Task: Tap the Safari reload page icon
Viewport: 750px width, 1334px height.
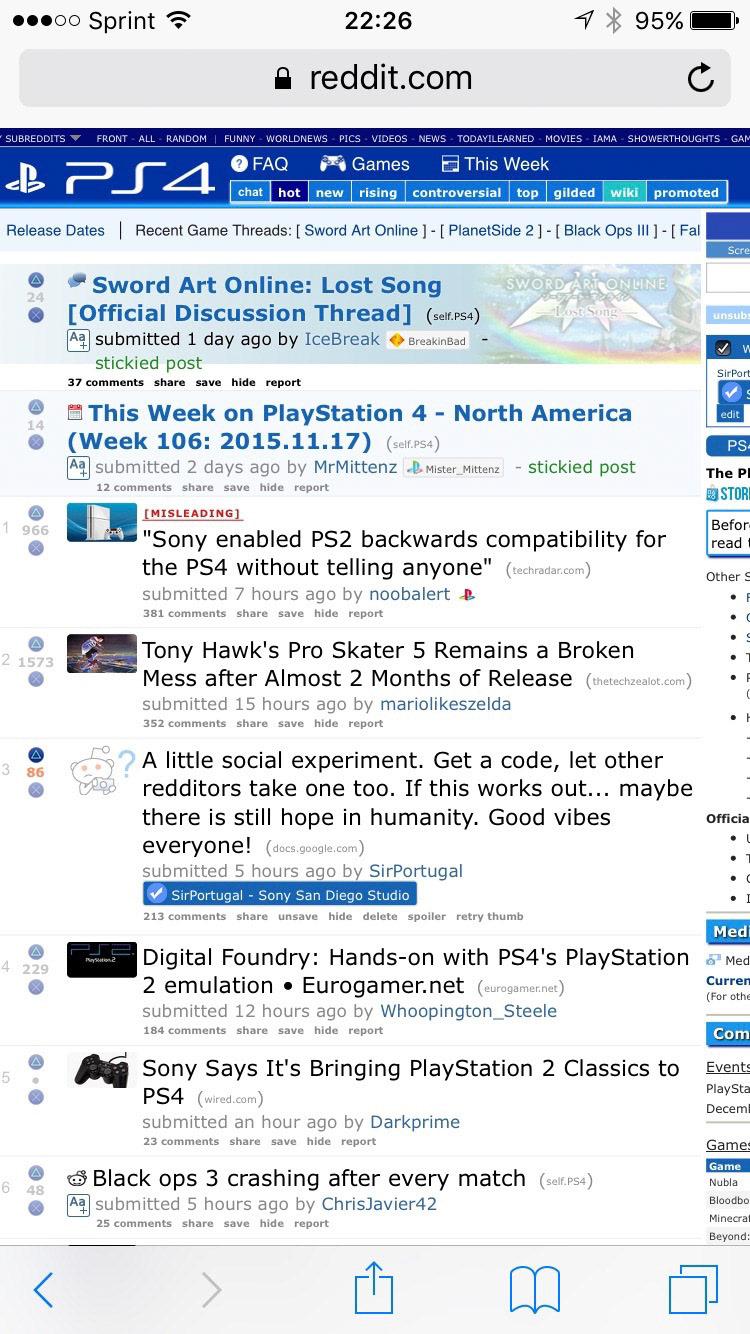Action: (700, 78)
